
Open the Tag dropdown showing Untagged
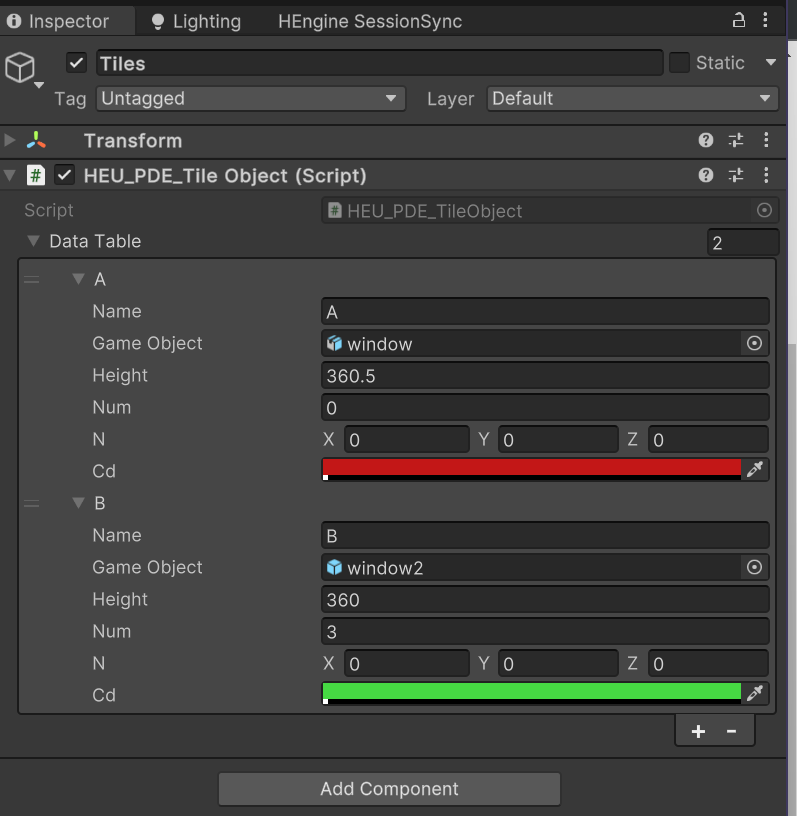(x=250, y=98)
